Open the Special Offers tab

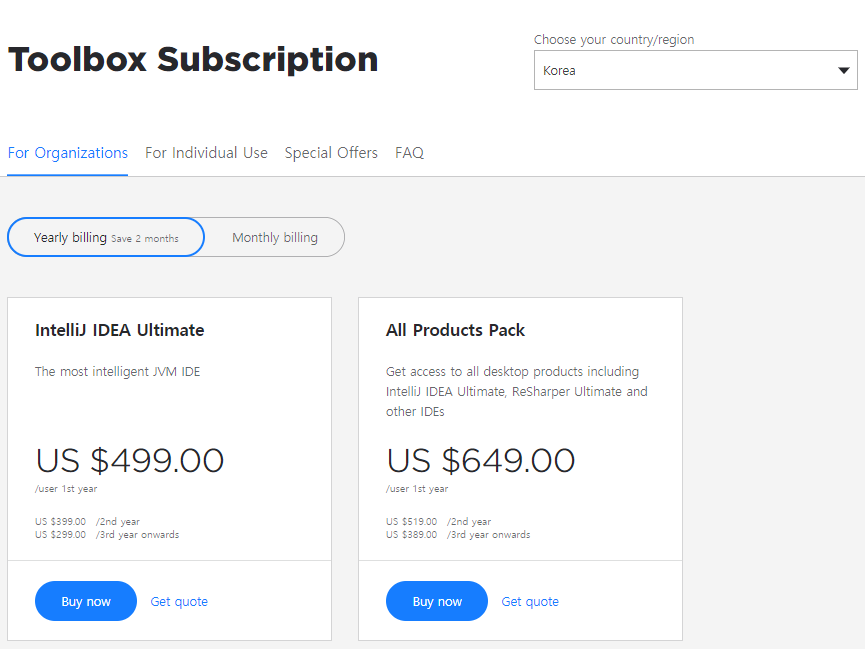coord(331,153)
